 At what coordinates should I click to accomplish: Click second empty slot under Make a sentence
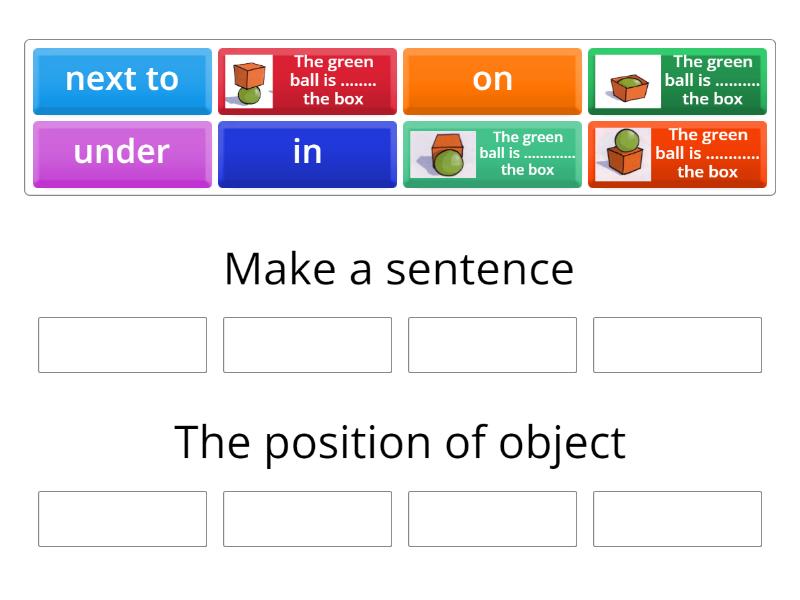tap(307, 345)
